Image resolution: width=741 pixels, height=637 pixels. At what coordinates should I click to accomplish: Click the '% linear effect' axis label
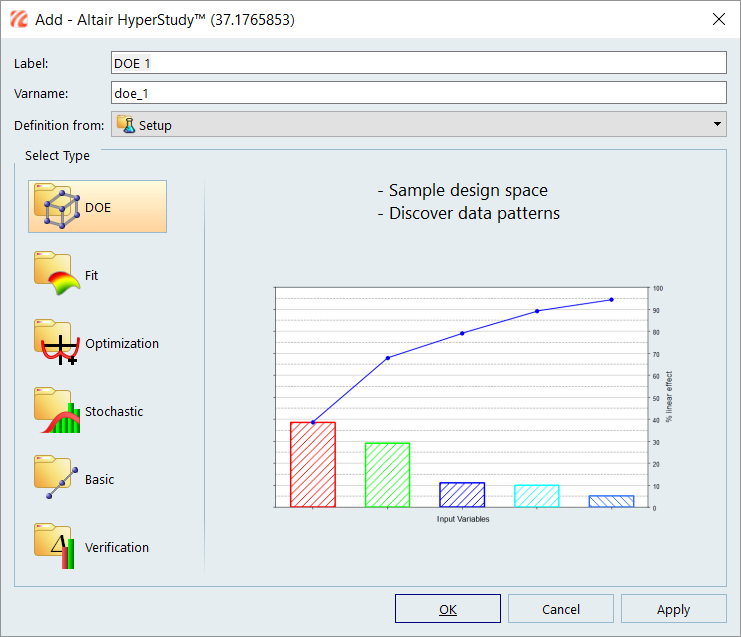[x=669, y=396]
